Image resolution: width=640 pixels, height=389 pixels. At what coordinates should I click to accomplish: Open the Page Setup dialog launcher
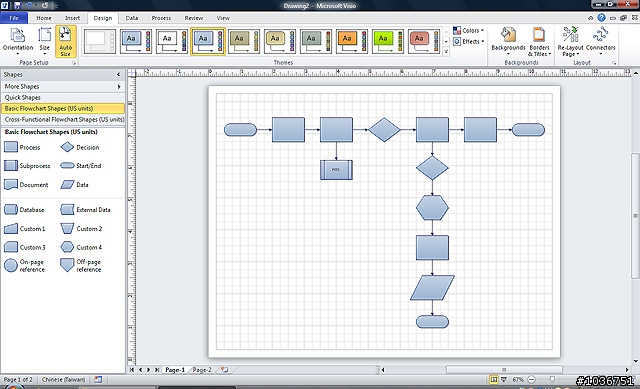(x=74, y=63)
